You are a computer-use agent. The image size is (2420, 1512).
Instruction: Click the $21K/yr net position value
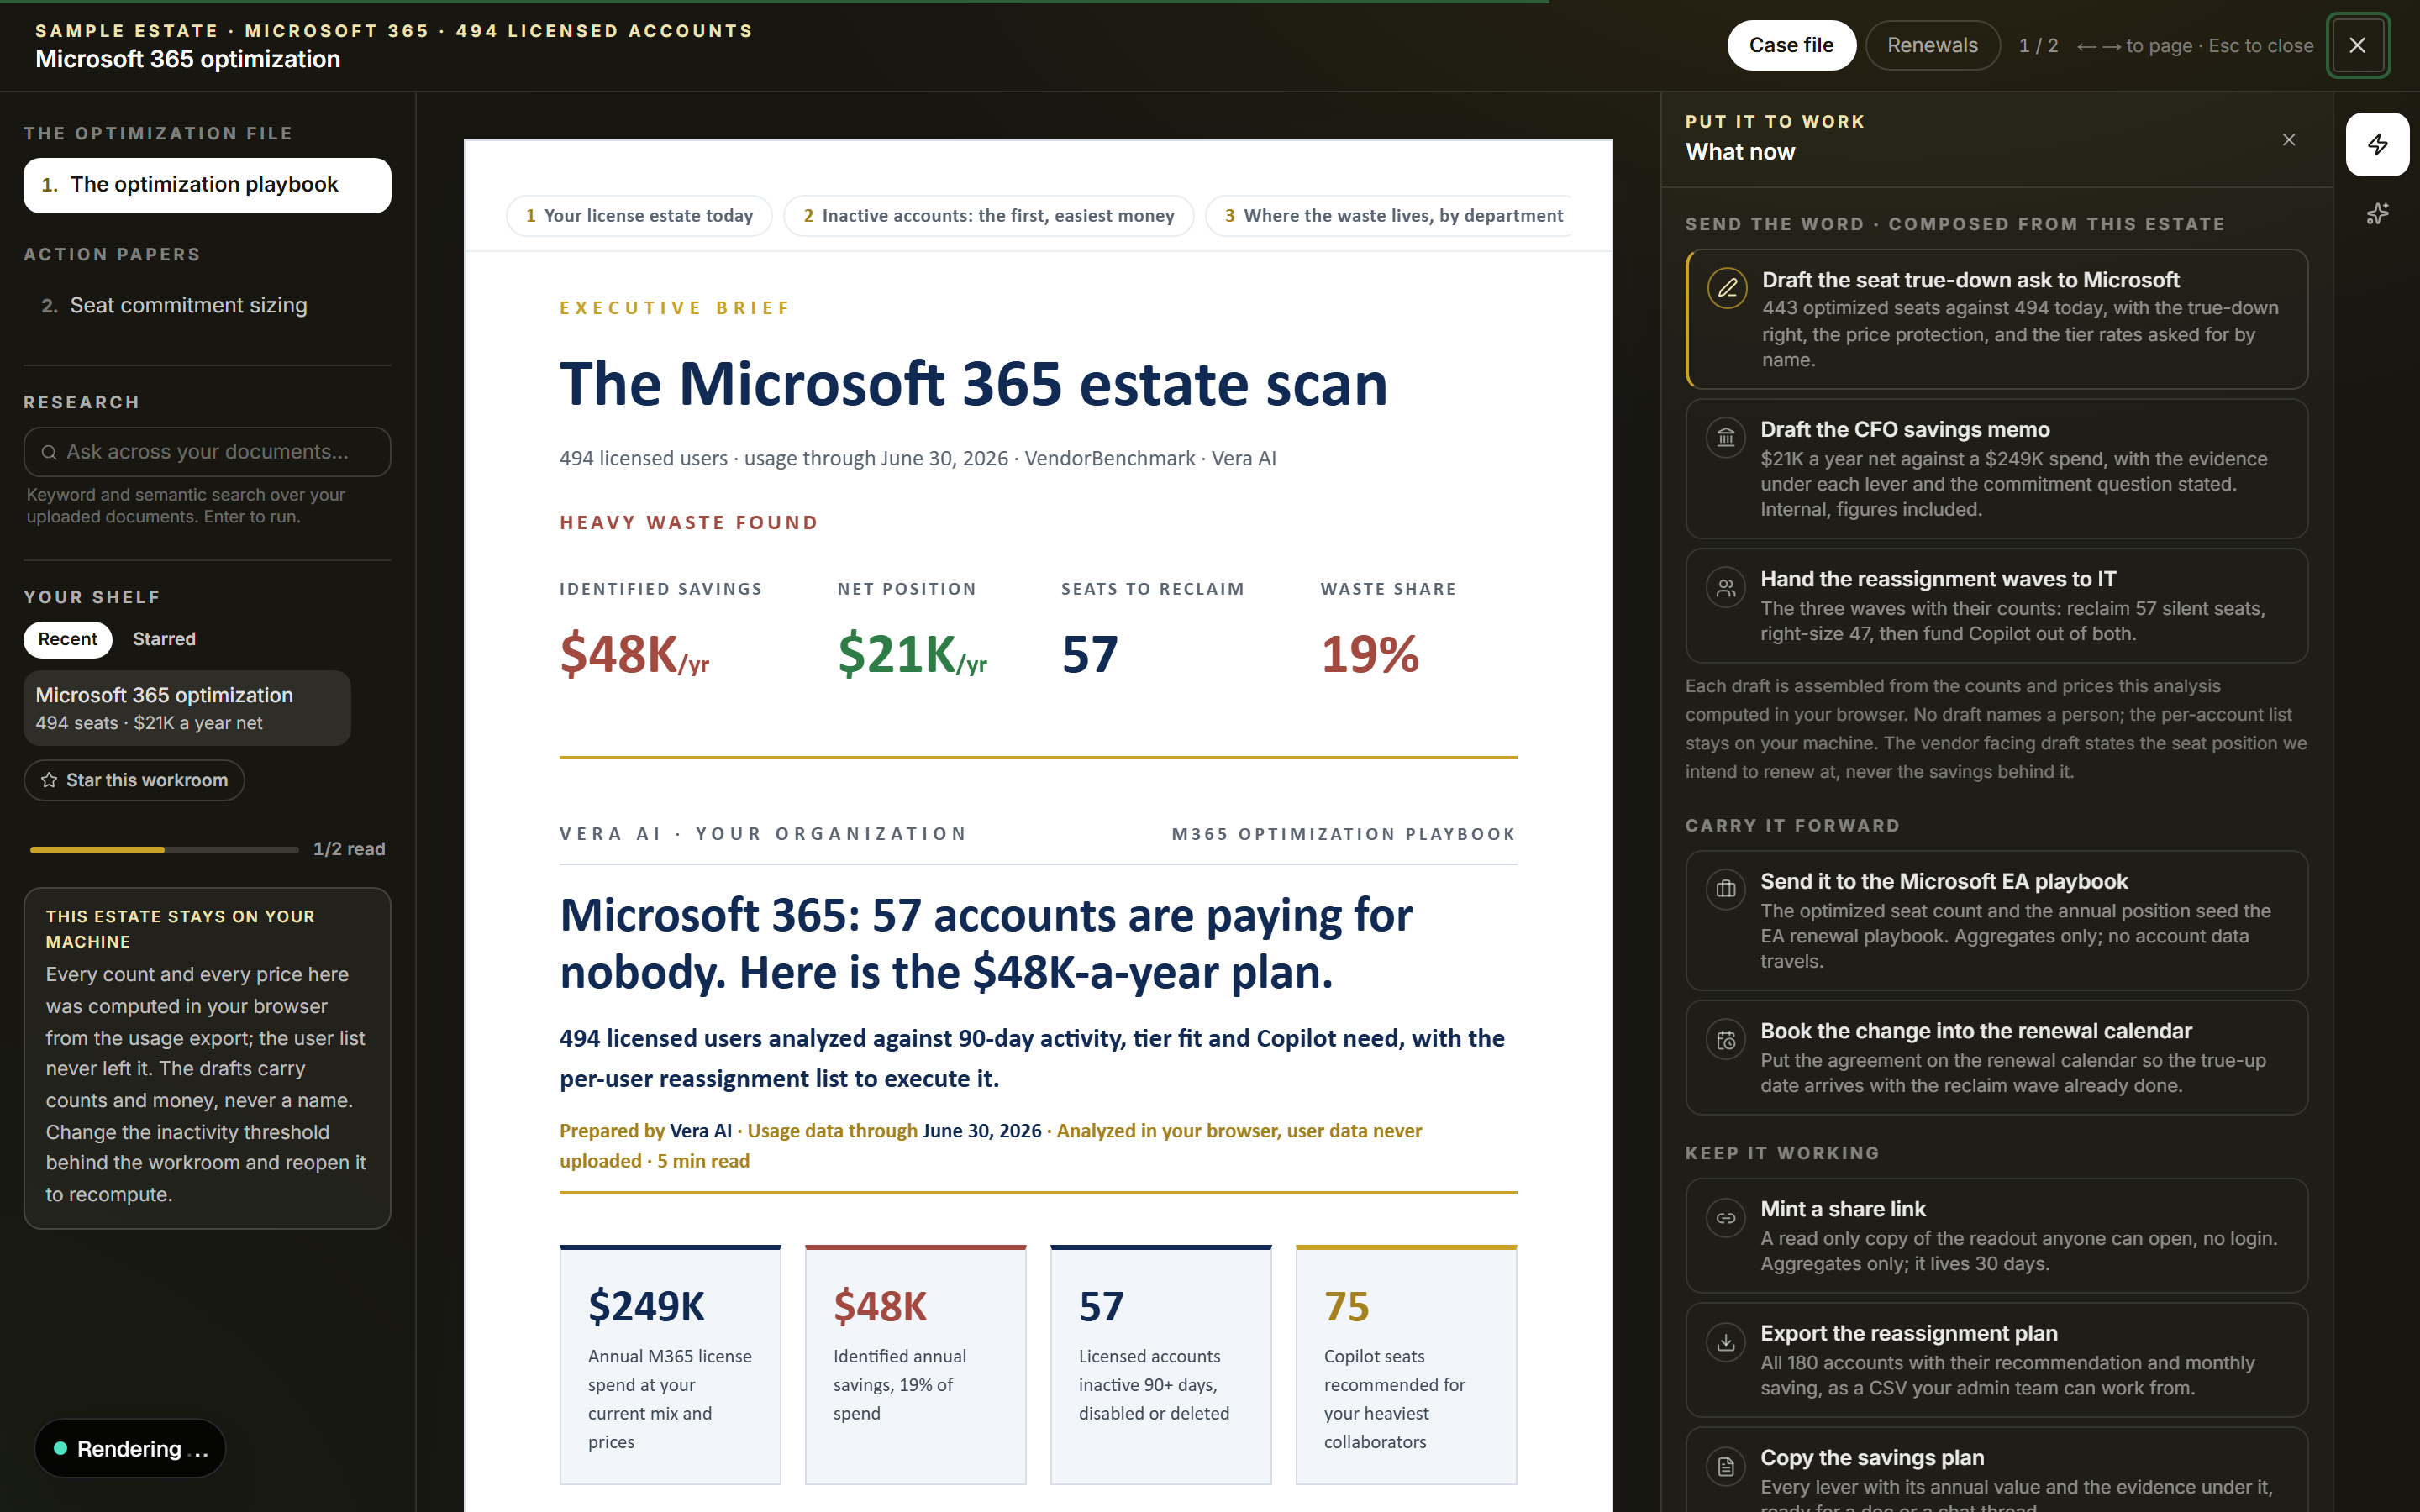coord(912,655)
